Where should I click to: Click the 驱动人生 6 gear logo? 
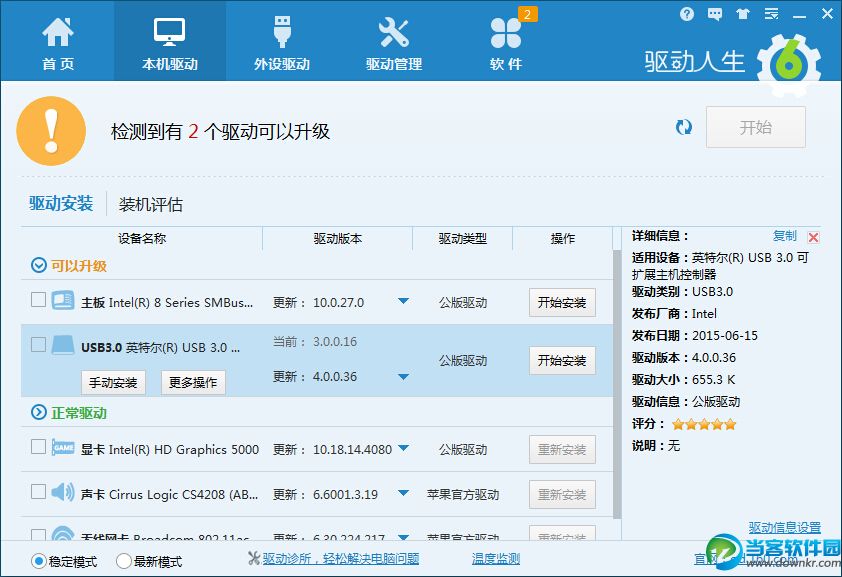pos(788,65)
